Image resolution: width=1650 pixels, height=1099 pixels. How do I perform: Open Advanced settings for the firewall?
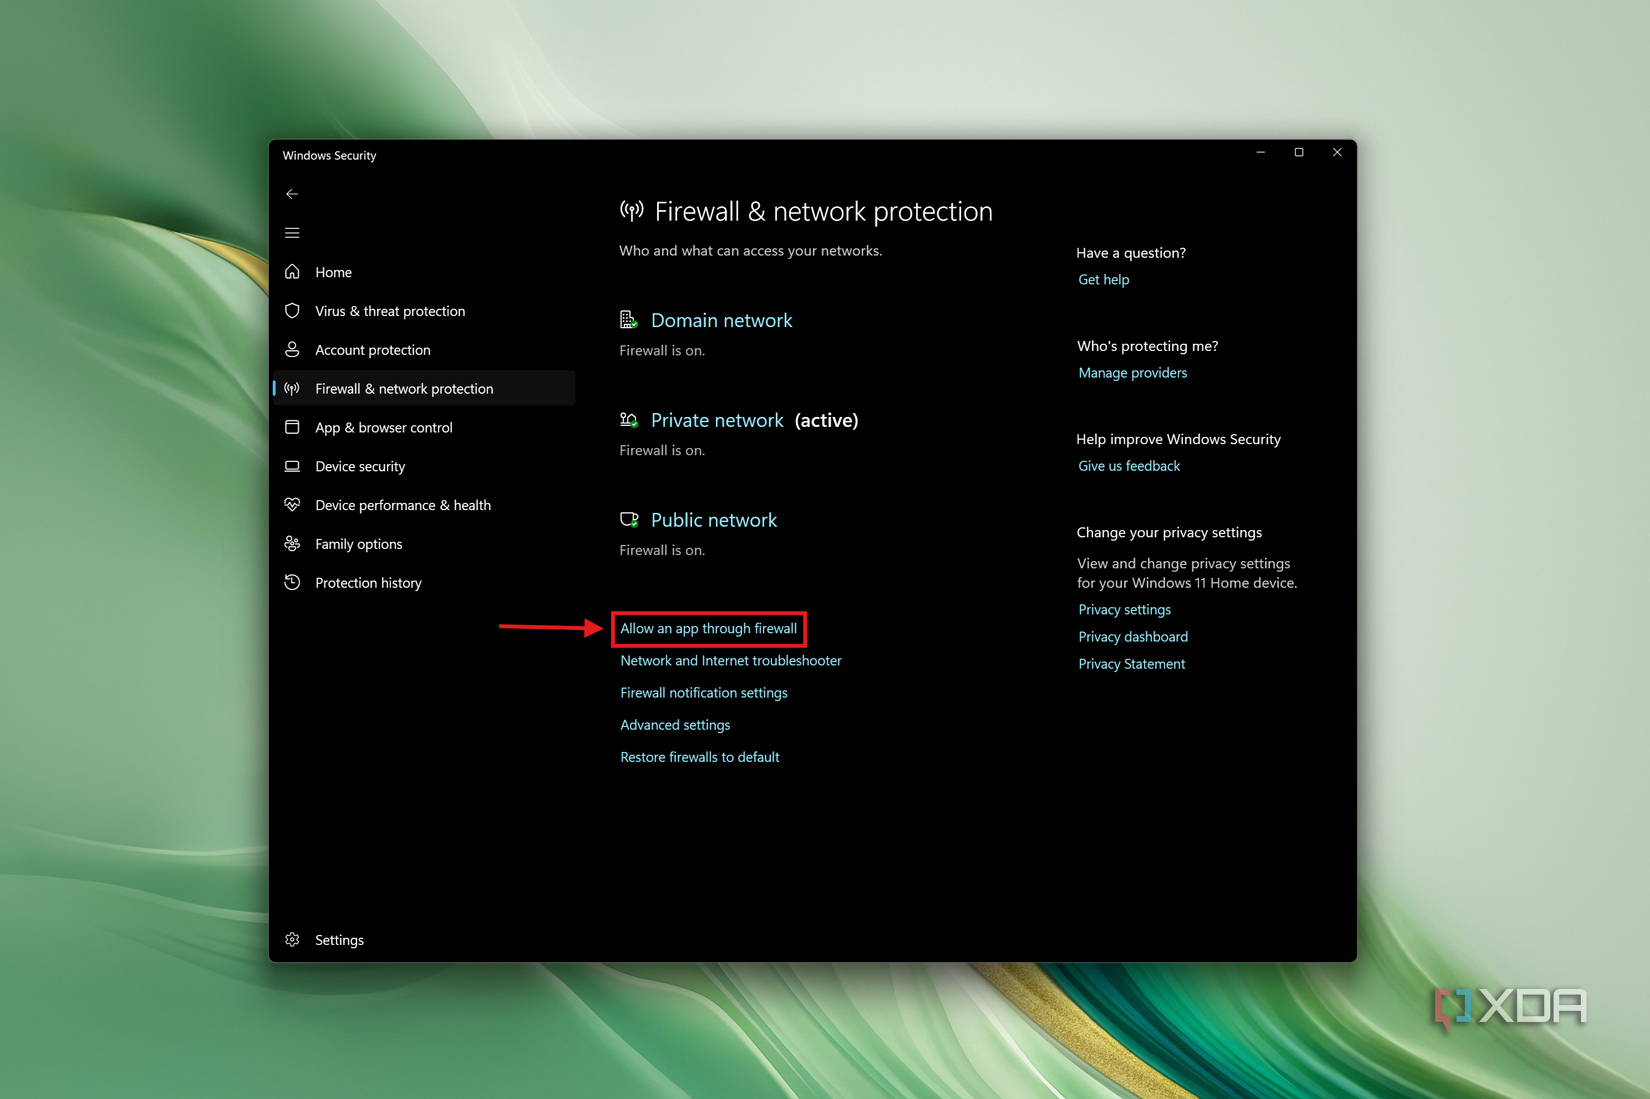click(x=675, y=724)
